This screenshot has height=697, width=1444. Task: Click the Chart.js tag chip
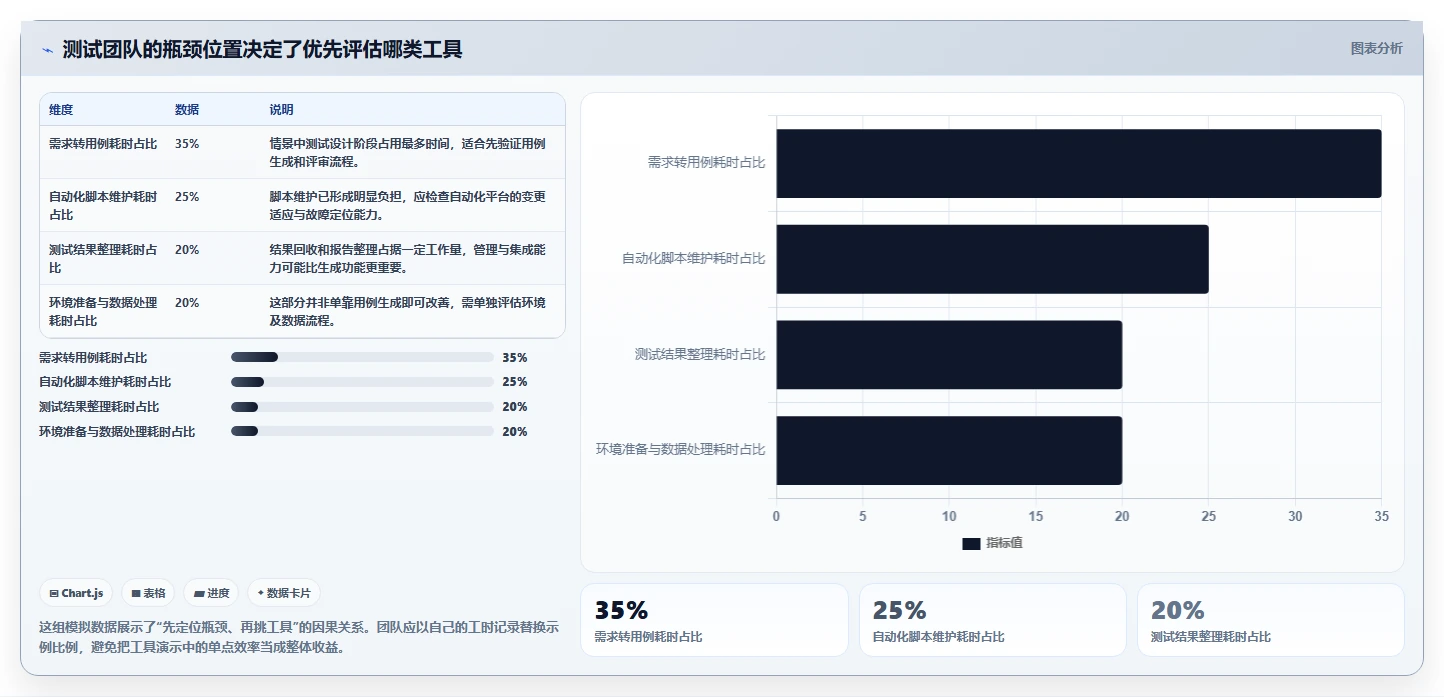click(x=77, y=593)
